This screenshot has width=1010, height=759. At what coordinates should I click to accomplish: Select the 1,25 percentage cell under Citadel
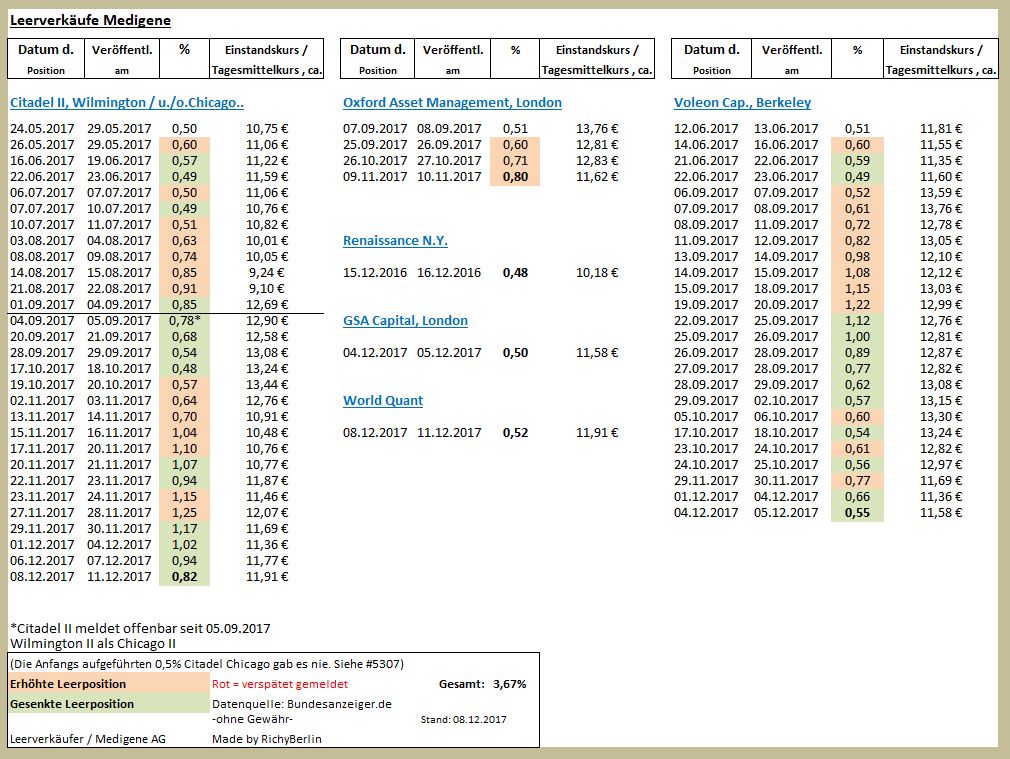[184, 512]
